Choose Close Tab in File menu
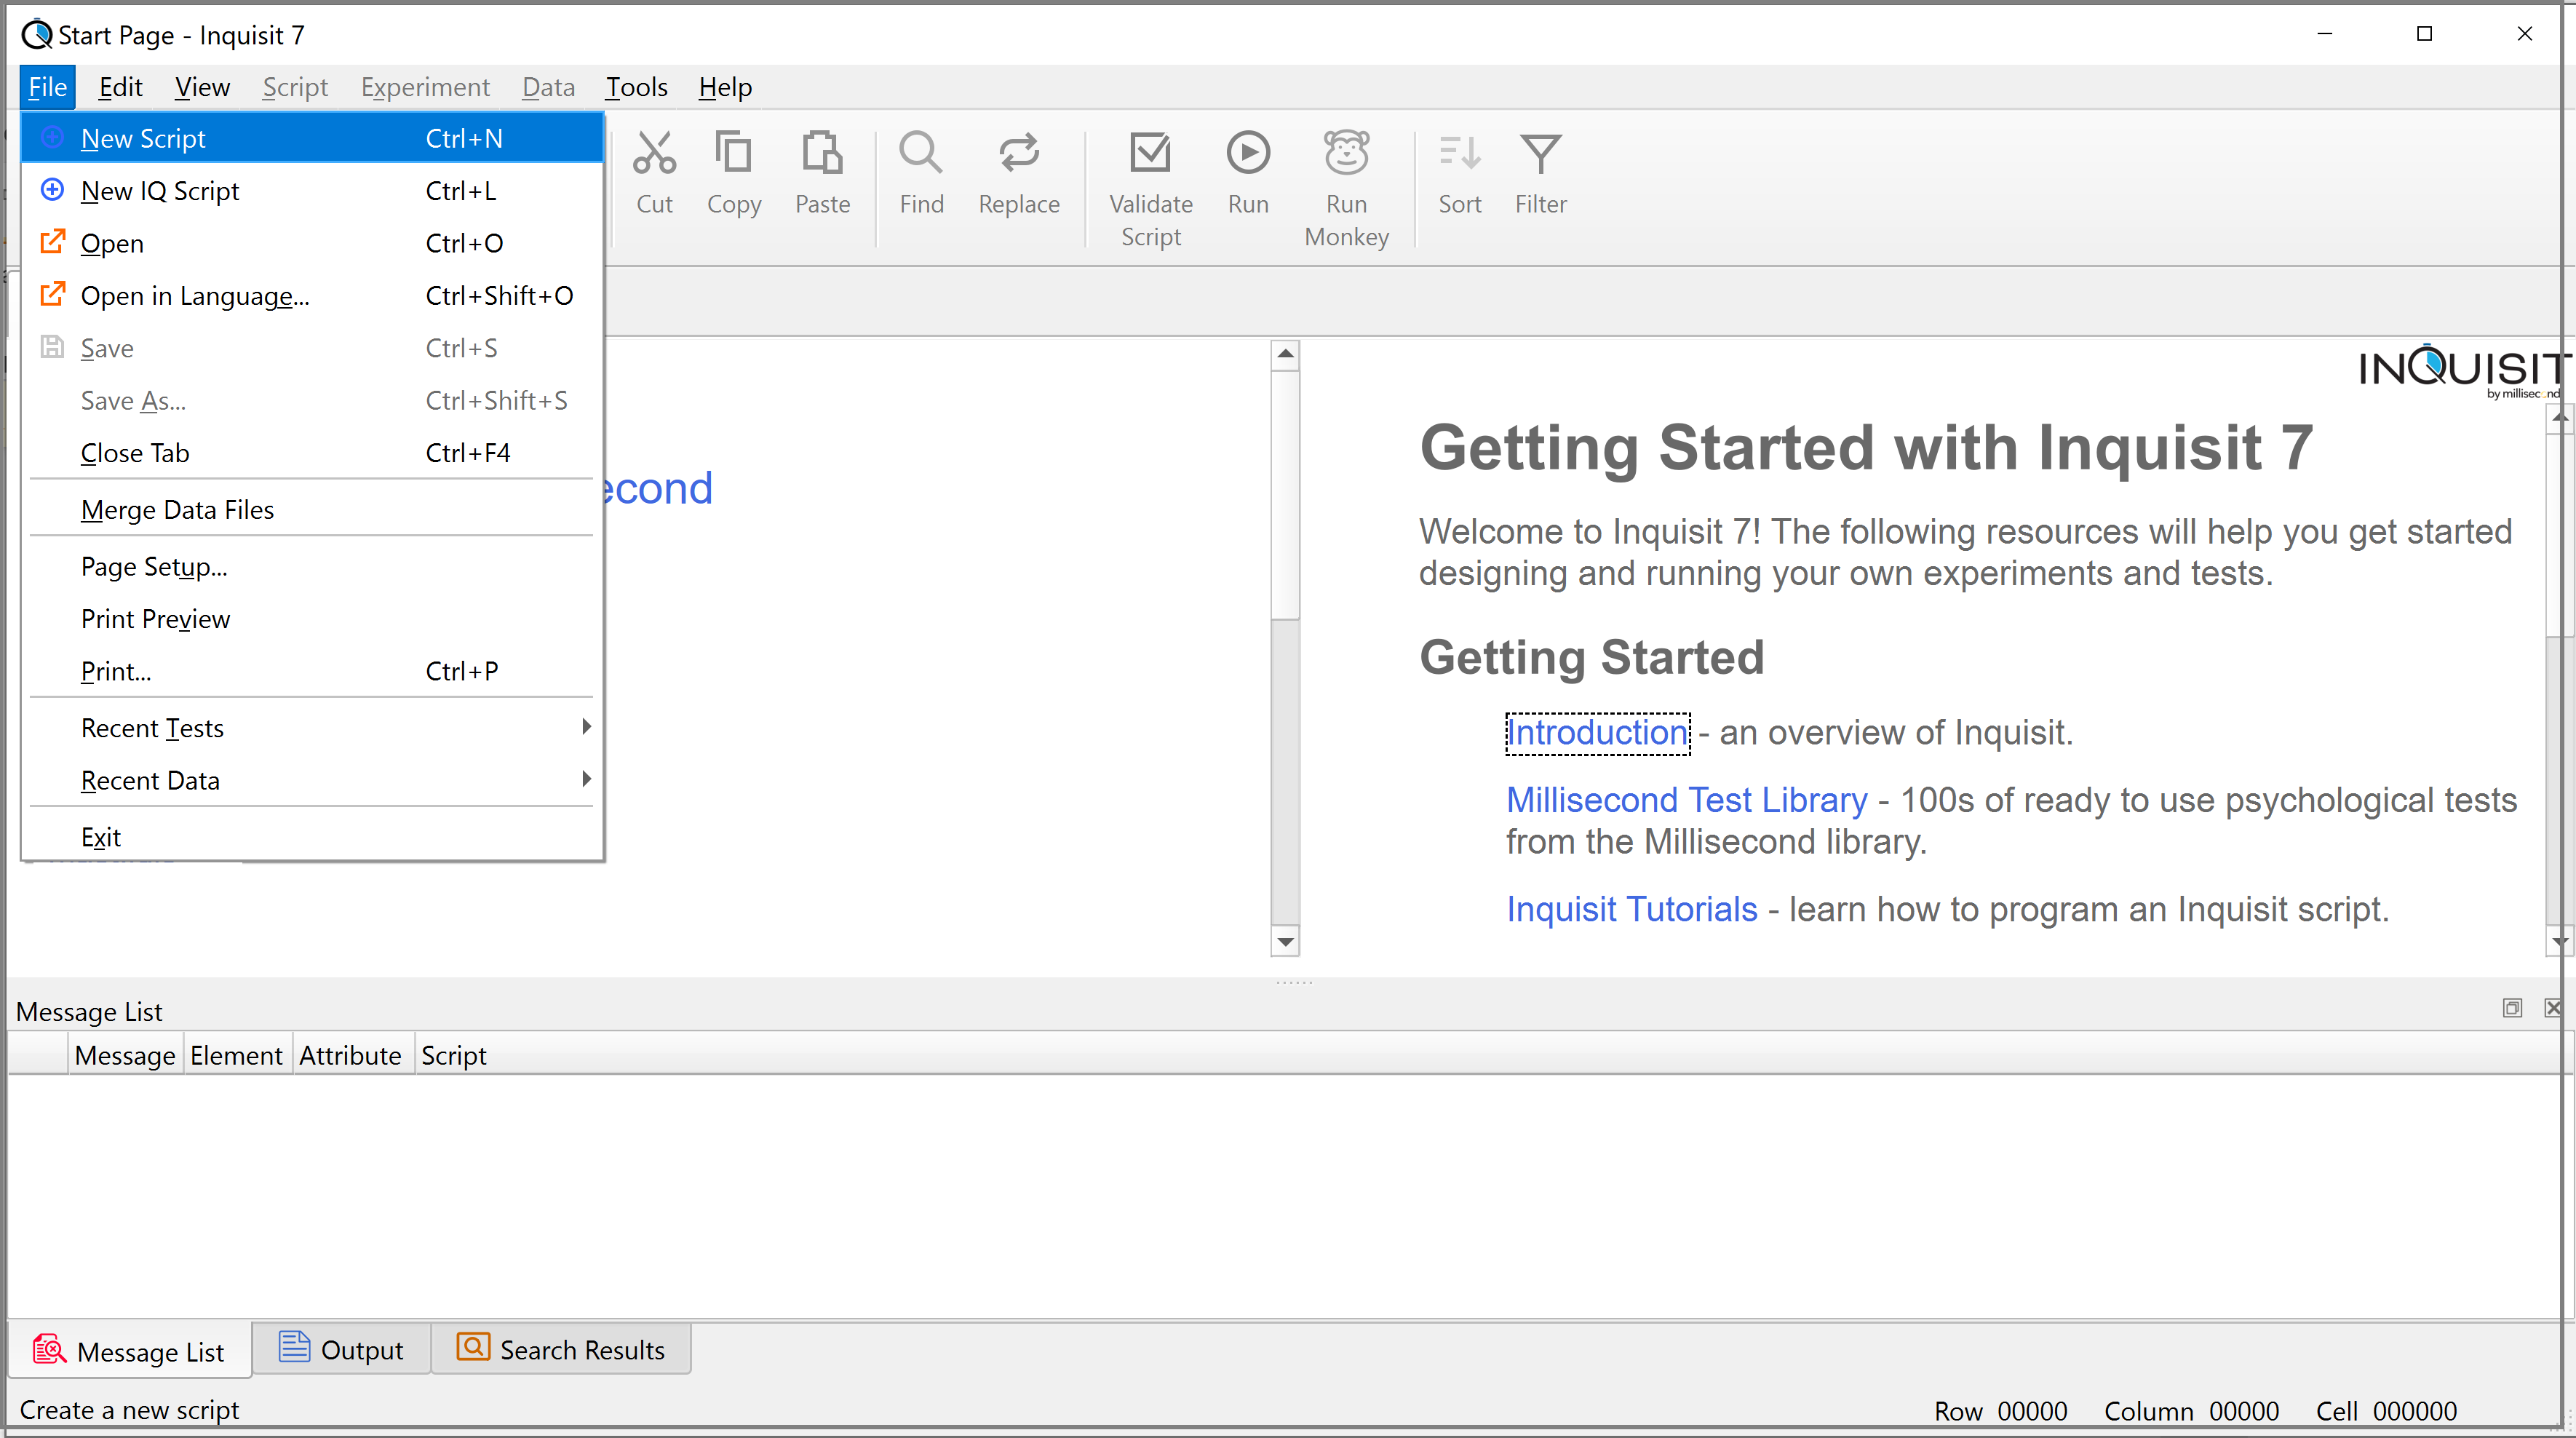Viewport: 2576px width, 1438px height. pos(312,452)
